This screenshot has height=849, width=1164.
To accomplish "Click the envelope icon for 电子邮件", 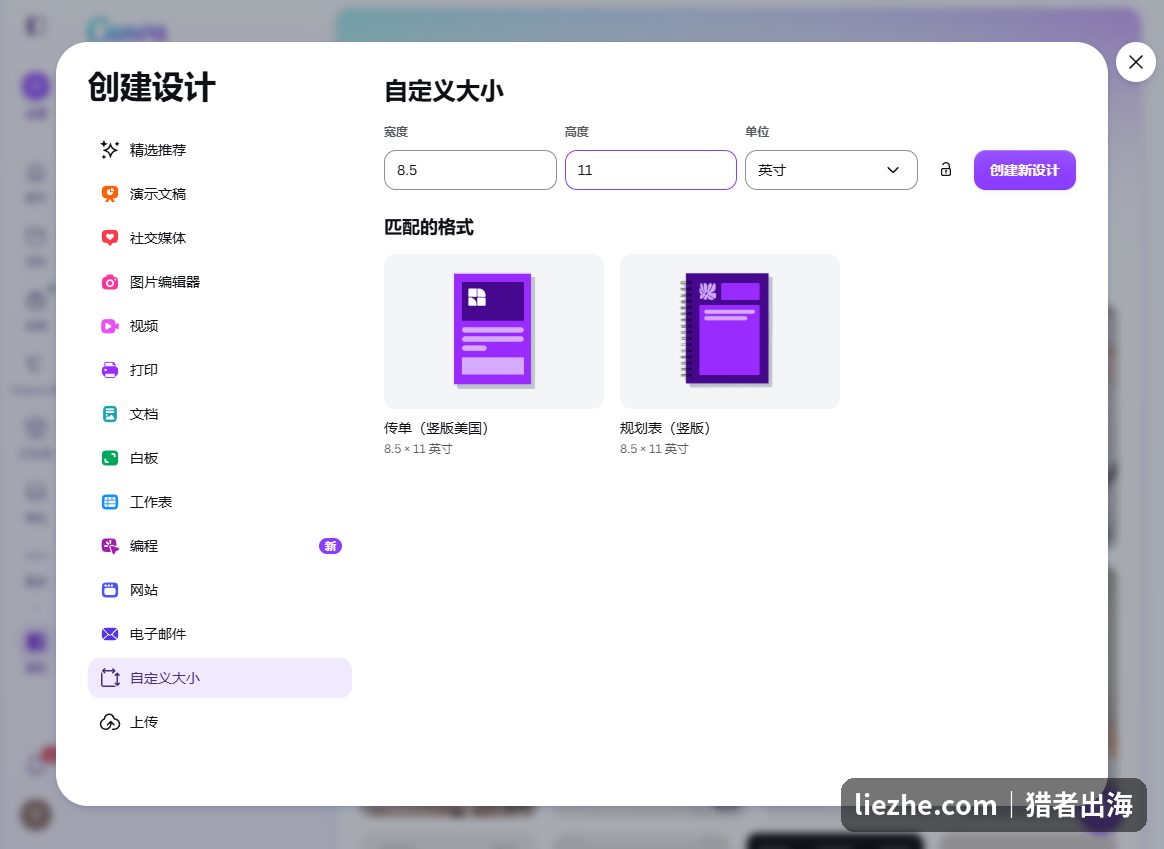I will click(x=110, y=634).
